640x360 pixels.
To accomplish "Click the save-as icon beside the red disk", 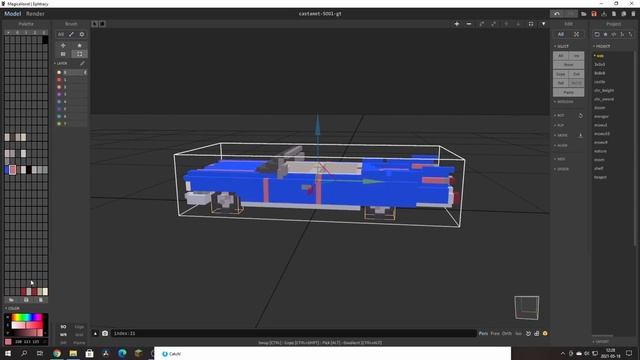I will pyautogui.click(x=604, y=14).
